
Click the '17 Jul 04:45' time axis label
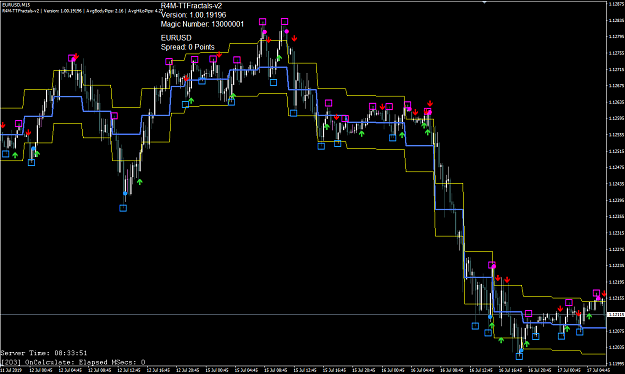click(598, 370)
